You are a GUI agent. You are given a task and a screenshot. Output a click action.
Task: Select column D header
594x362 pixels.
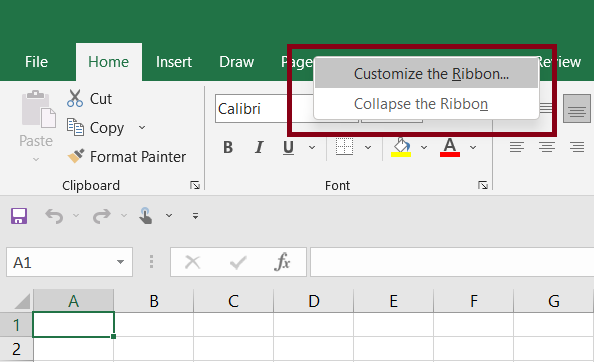point(314,301)
